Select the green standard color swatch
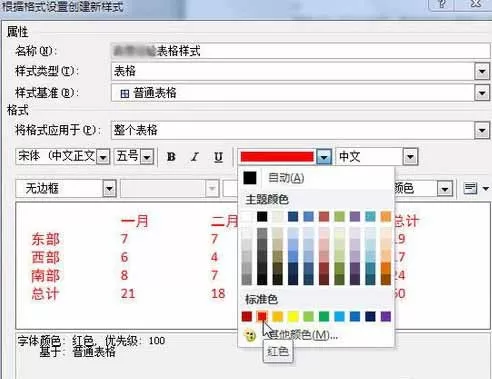 pyautogui.click(x=324, y=316)
